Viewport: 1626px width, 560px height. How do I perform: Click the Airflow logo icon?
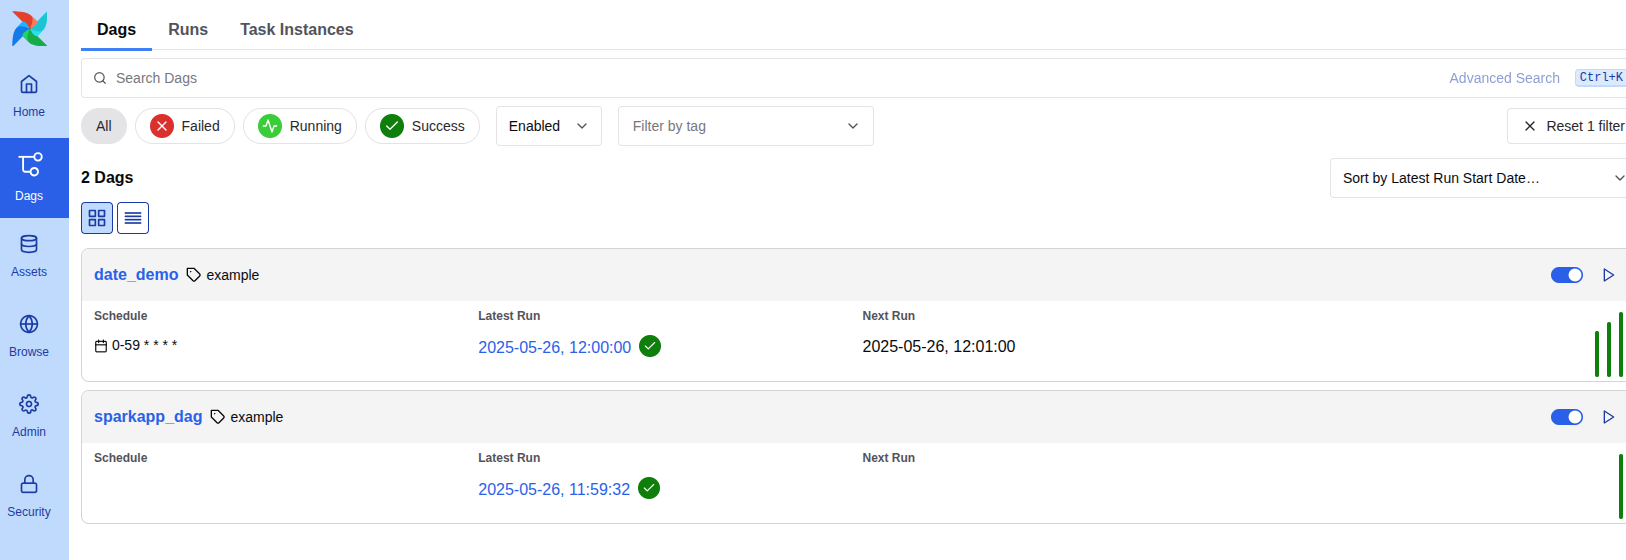tap(30, 29)
